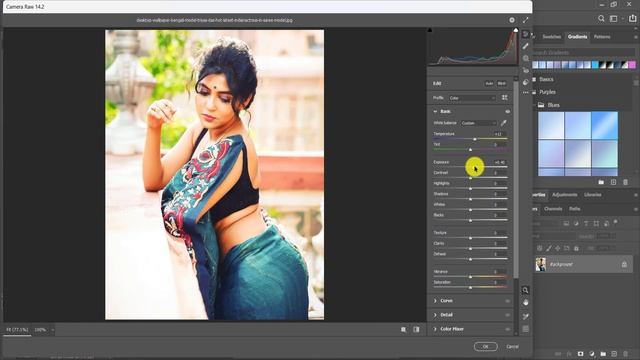Open the White Balance dropdown

click(479, 123)
